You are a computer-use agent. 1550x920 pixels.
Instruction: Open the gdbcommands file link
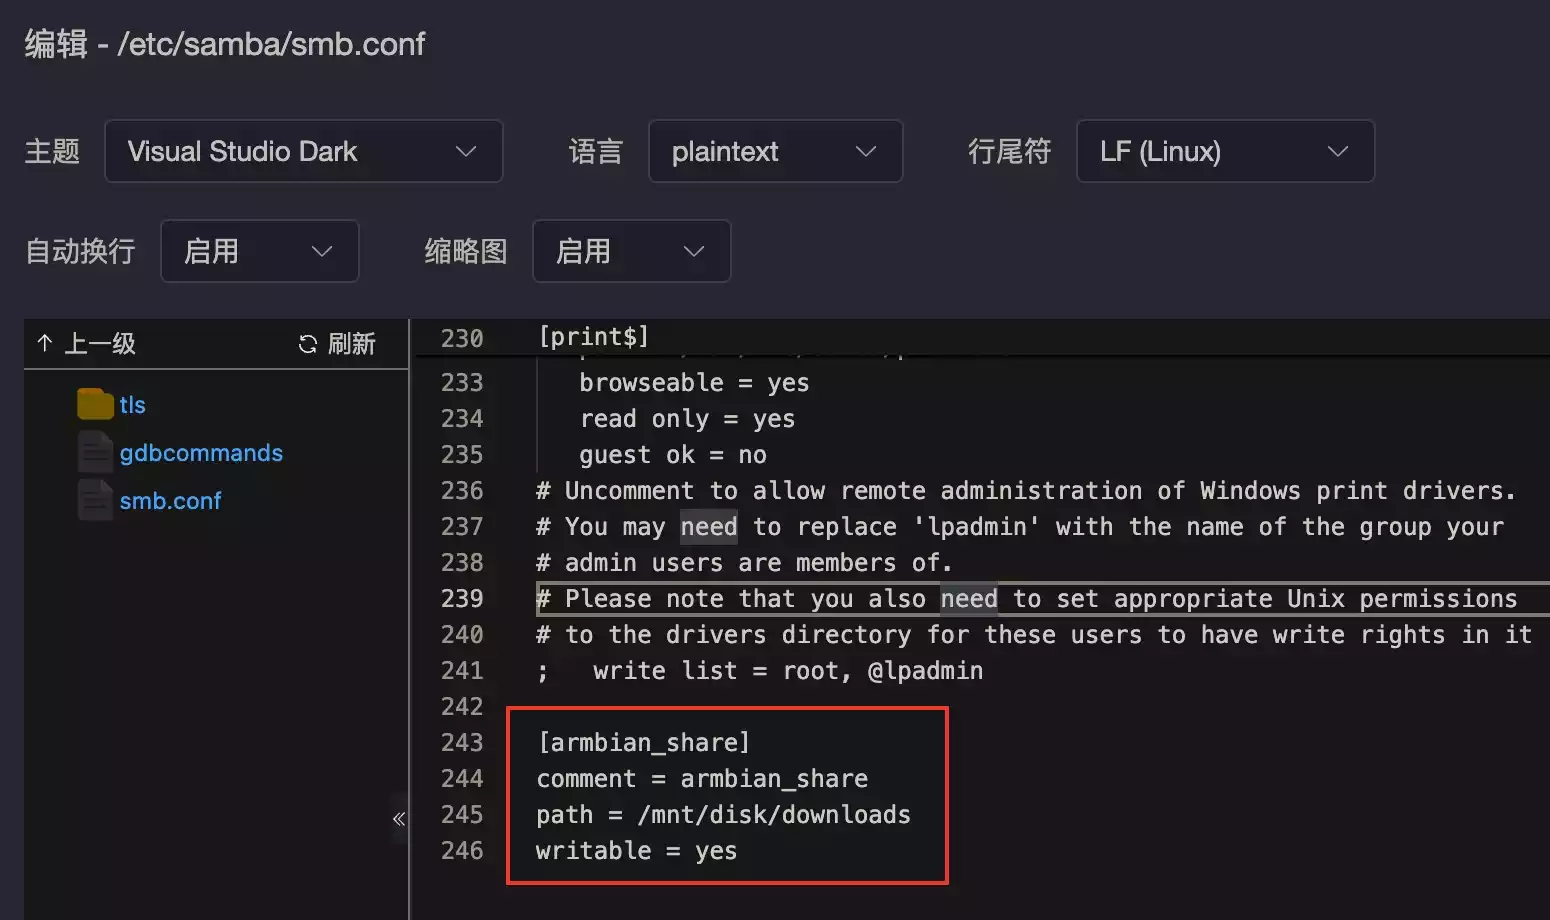201,453
